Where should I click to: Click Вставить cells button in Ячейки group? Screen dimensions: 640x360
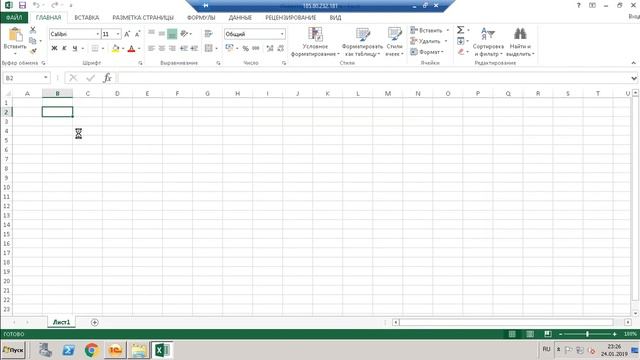[426, 31]
